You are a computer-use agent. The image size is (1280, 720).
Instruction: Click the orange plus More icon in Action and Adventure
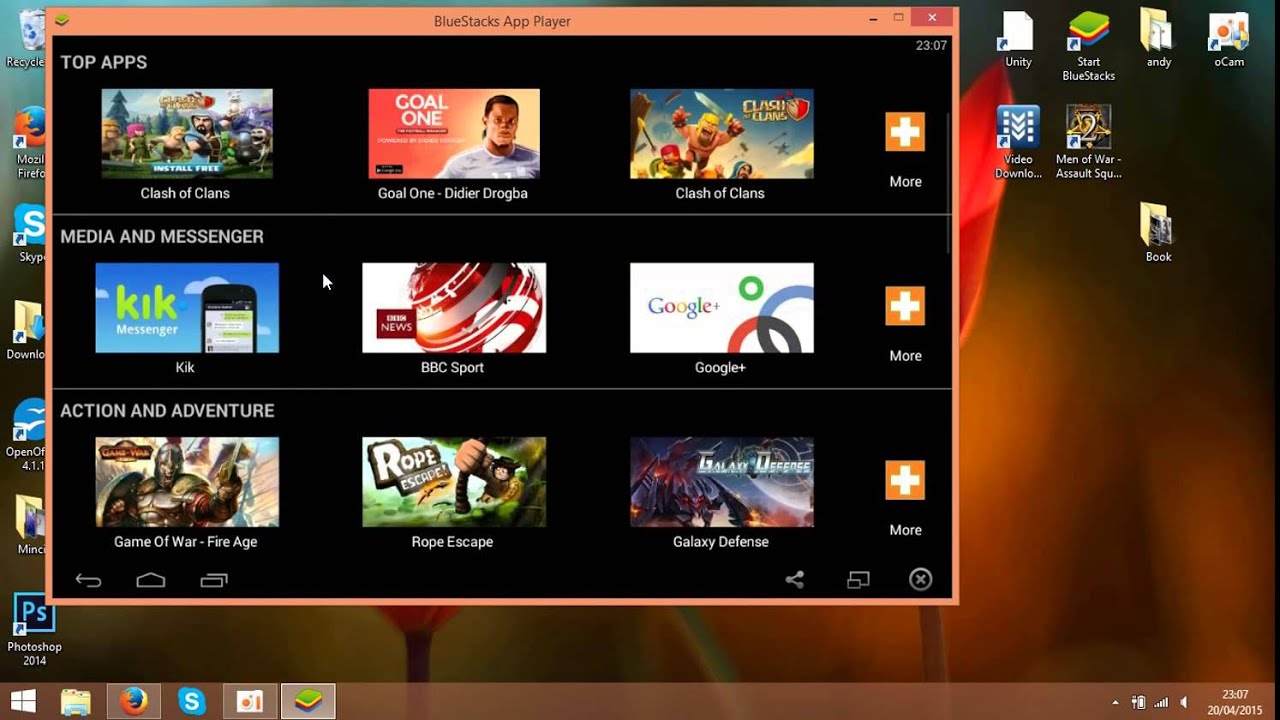pos(905,480)
